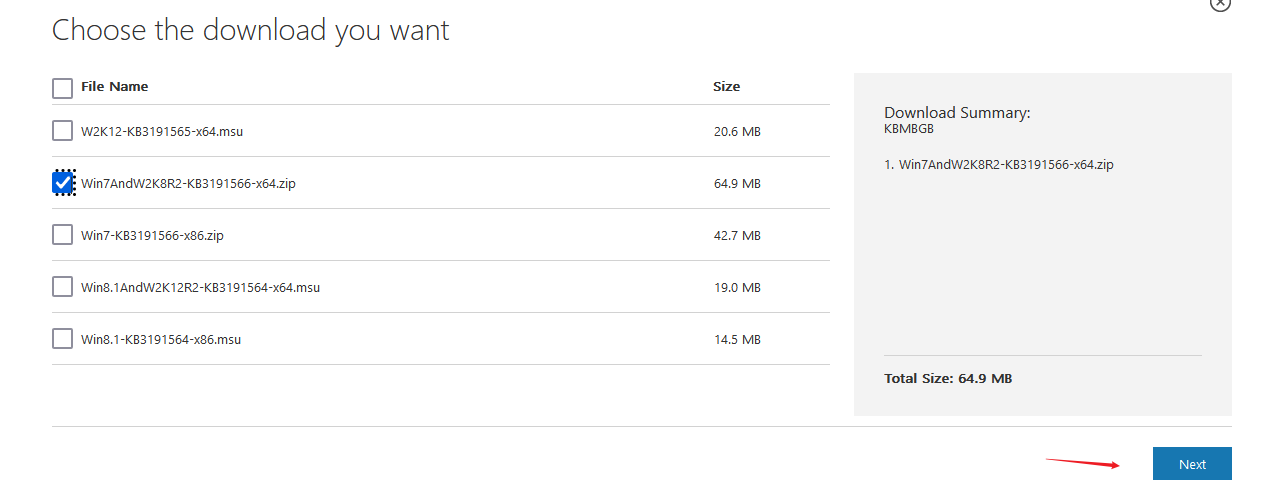Click the File Name column header
Viewport: 1271px width, 494px height.
coord(115,87)
